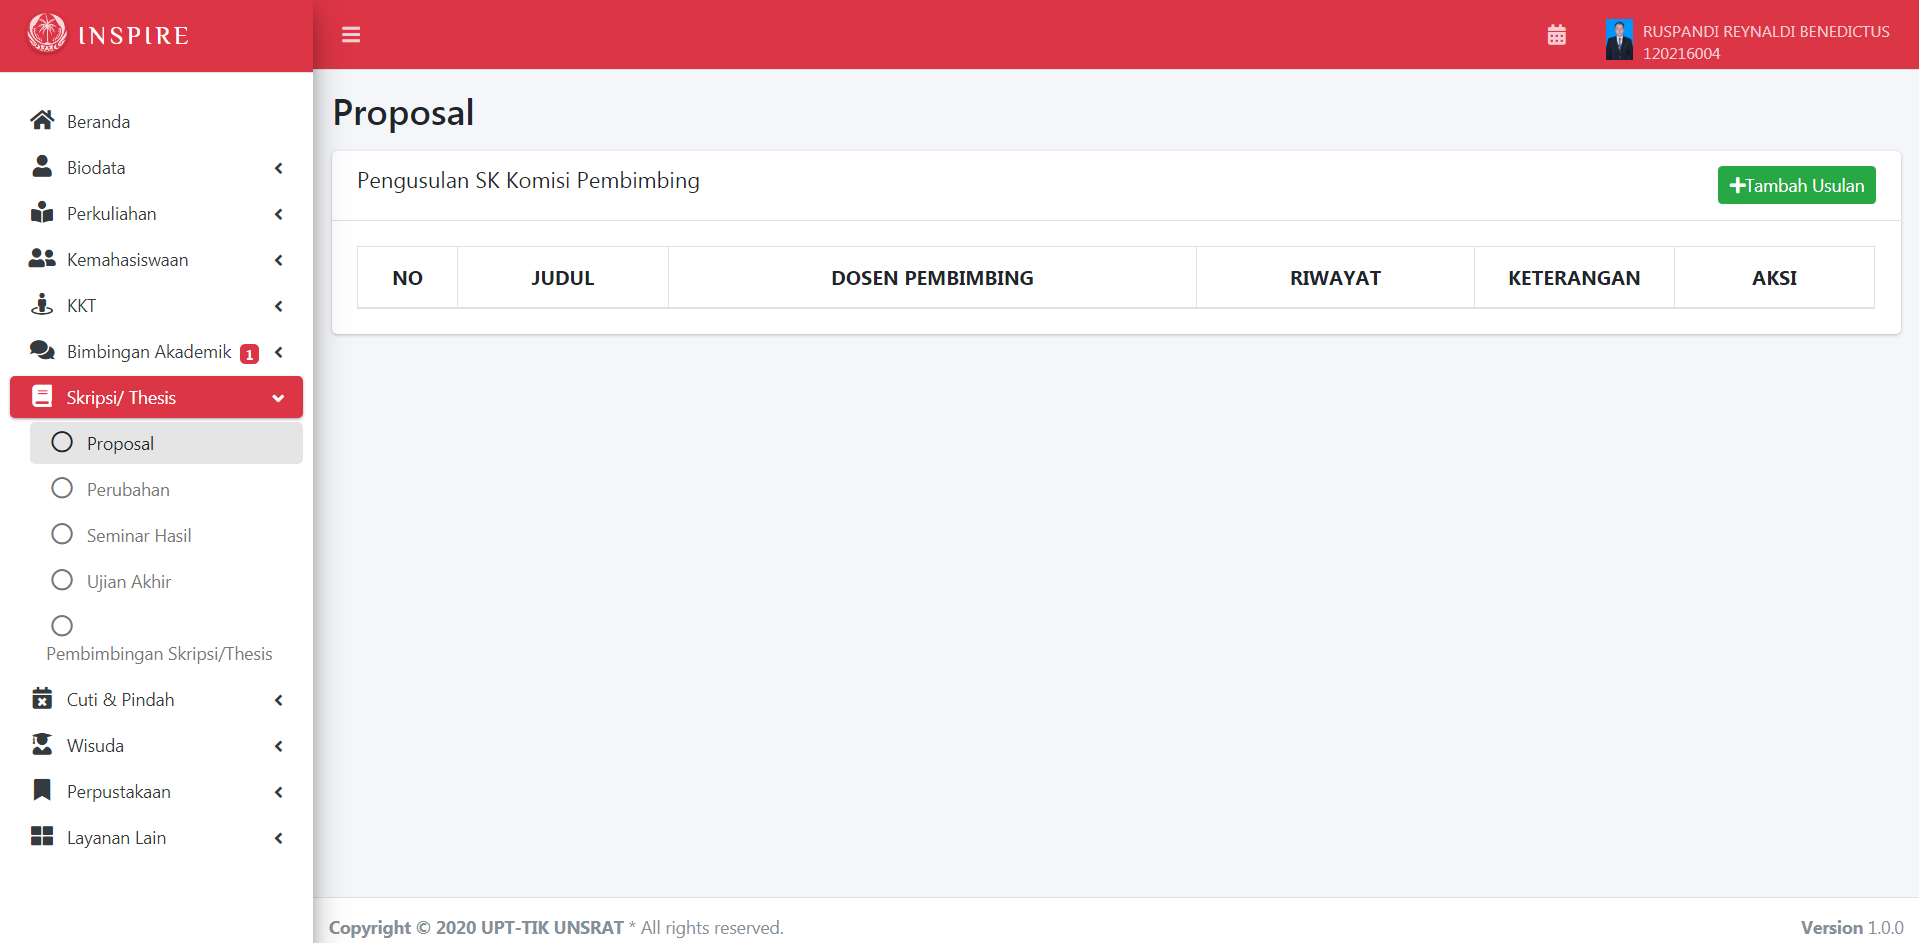Click the Perkuliahan book reader icon
Screen dimensions: 1919x943
point(42,213)
